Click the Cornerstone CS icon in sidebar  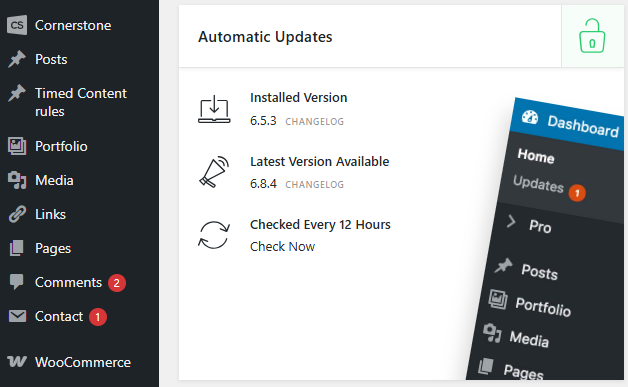[x=17, y=25]
